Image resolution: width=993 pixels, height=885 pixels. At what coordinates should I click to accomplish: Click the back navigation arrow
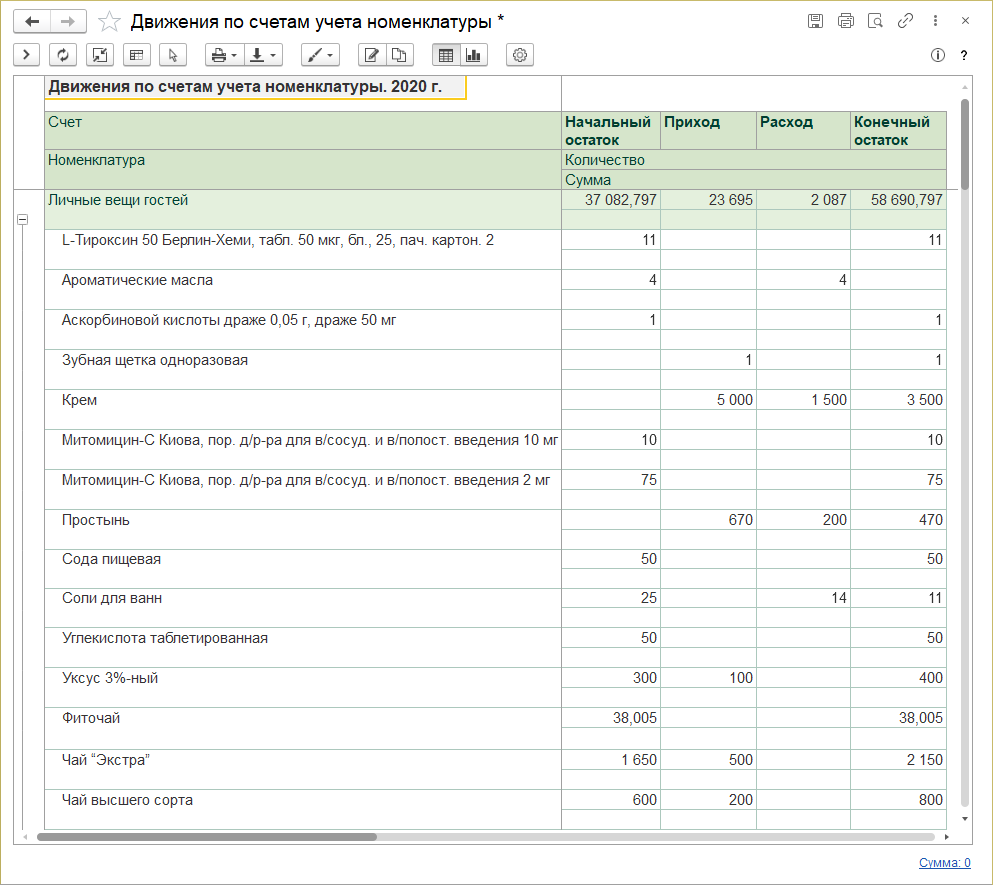[x=31, y=21]
